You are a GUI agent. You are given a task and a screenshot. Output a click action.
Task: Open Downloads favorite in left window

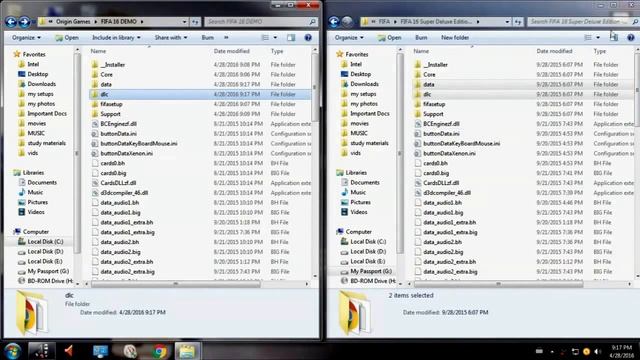click(41, 84)
